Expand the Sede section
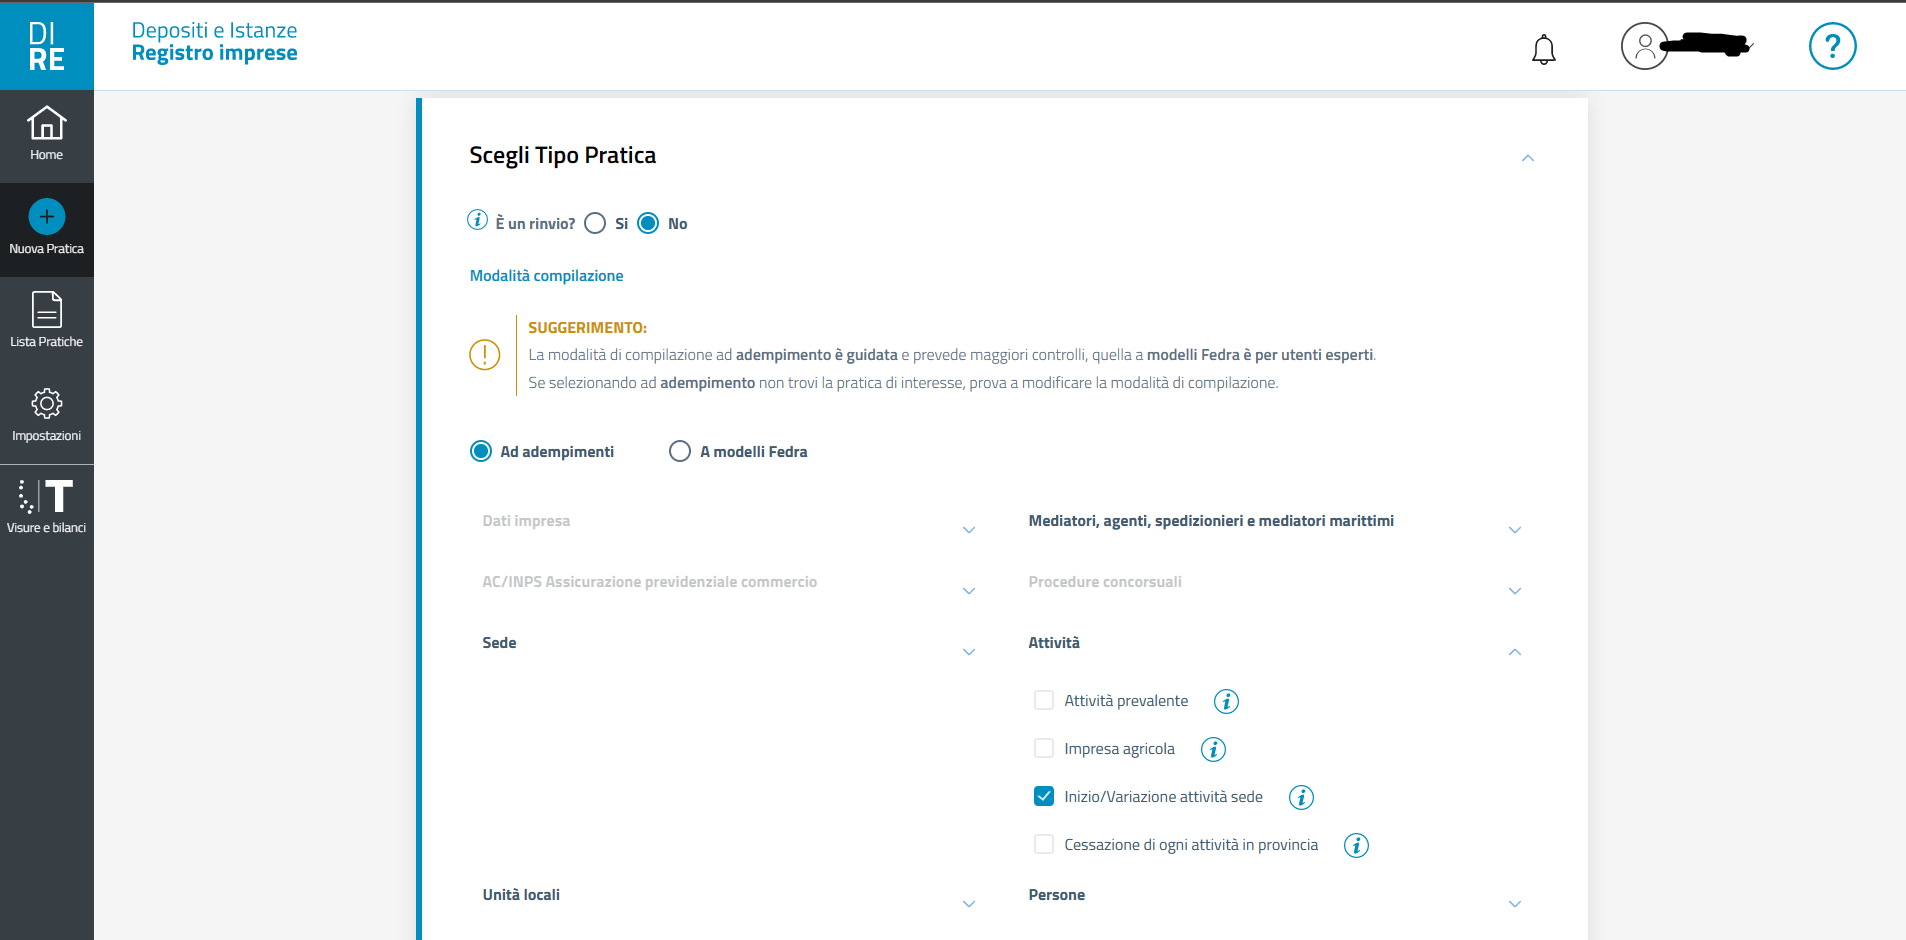 click(x=968, y=652)
